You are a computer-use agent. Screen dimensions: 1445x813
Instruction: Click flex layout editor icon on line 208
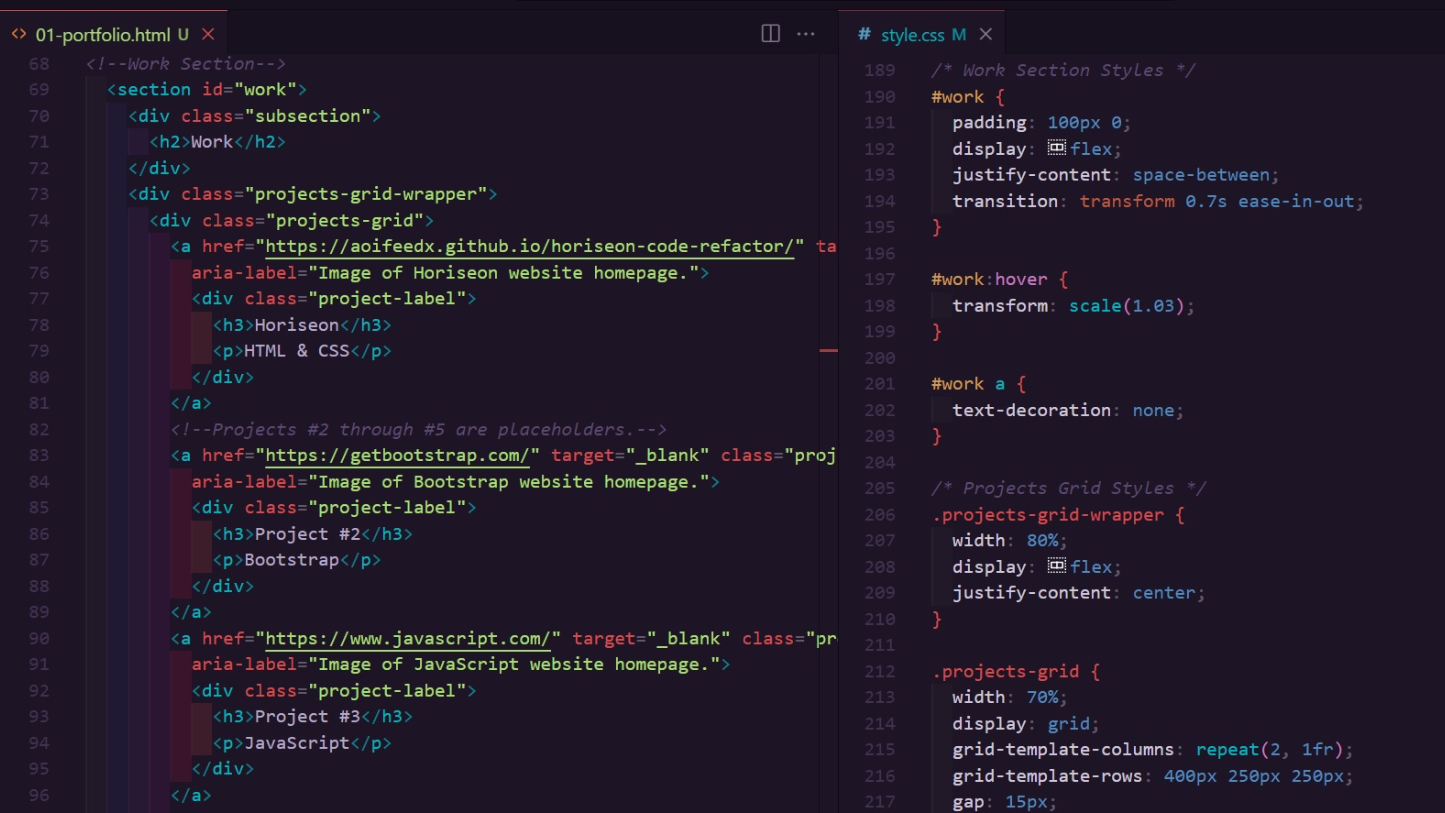tap(1057, 566)
